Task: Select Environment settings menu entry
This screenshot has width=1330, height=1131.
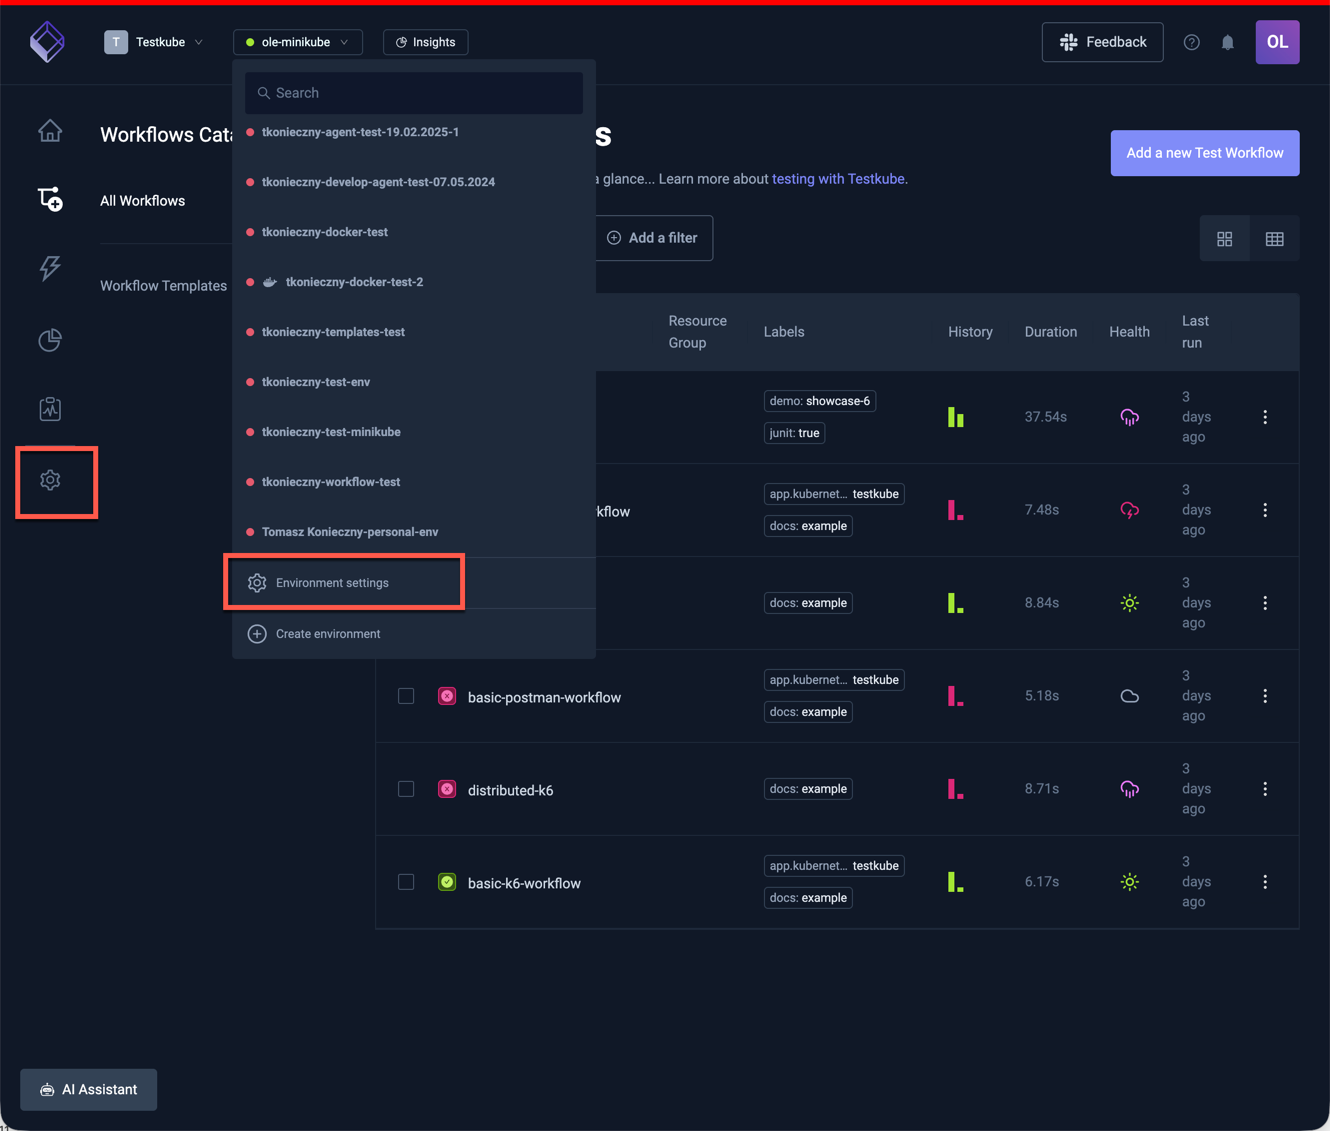Action: pyautogui.click(x=332, y=583)
